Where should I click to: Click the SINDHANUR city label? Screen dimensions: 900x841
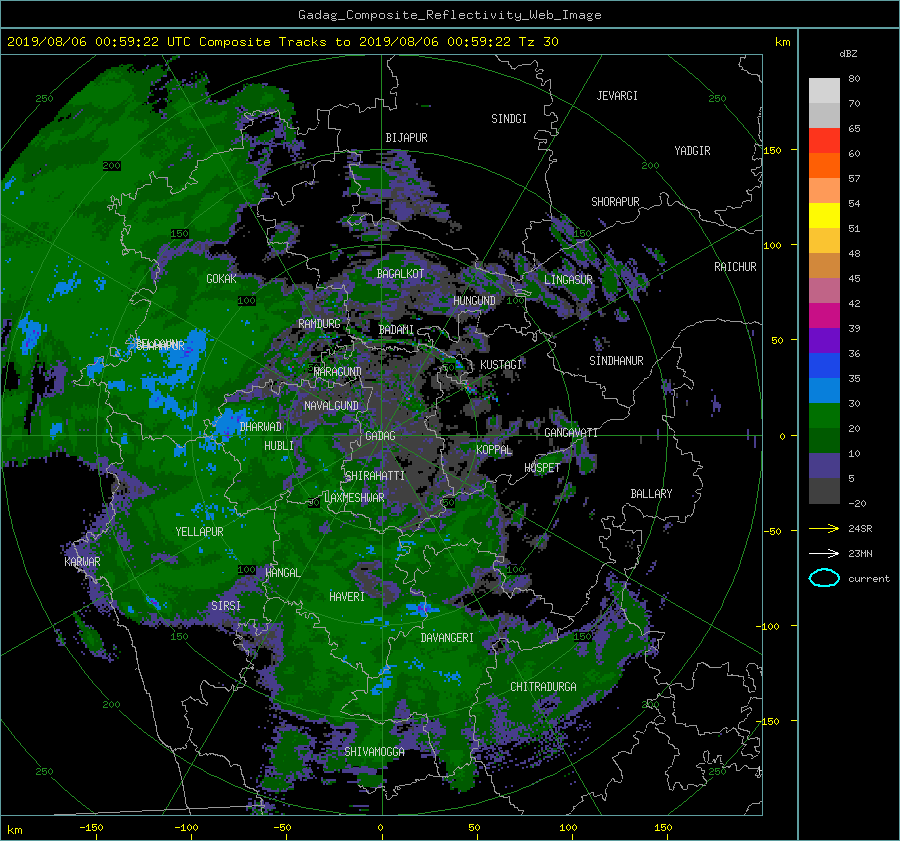click(616, 361)
